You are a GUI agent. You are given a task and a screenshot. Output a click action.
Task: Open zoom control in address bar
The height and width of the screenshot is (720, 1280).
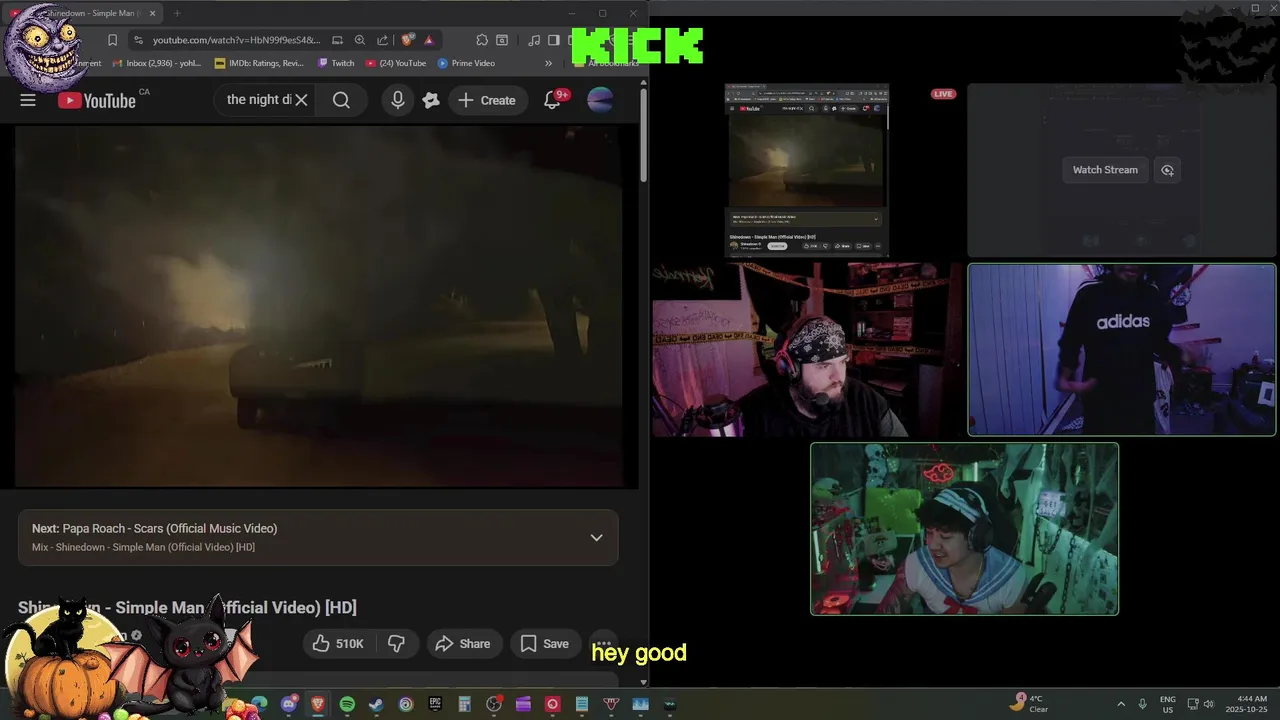[x=360, y=40]
